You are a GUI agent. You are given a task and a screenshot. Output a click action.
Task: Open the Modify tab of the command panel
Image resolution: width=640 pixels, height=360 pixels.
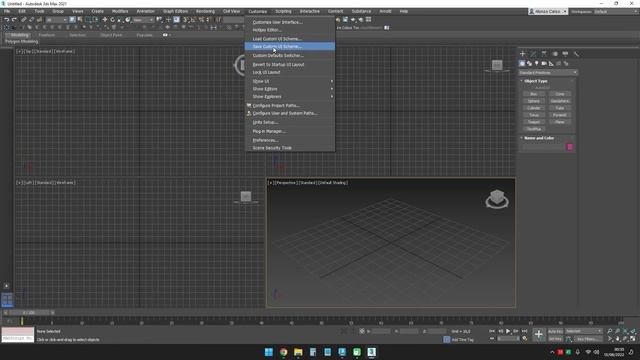point(533,53)
